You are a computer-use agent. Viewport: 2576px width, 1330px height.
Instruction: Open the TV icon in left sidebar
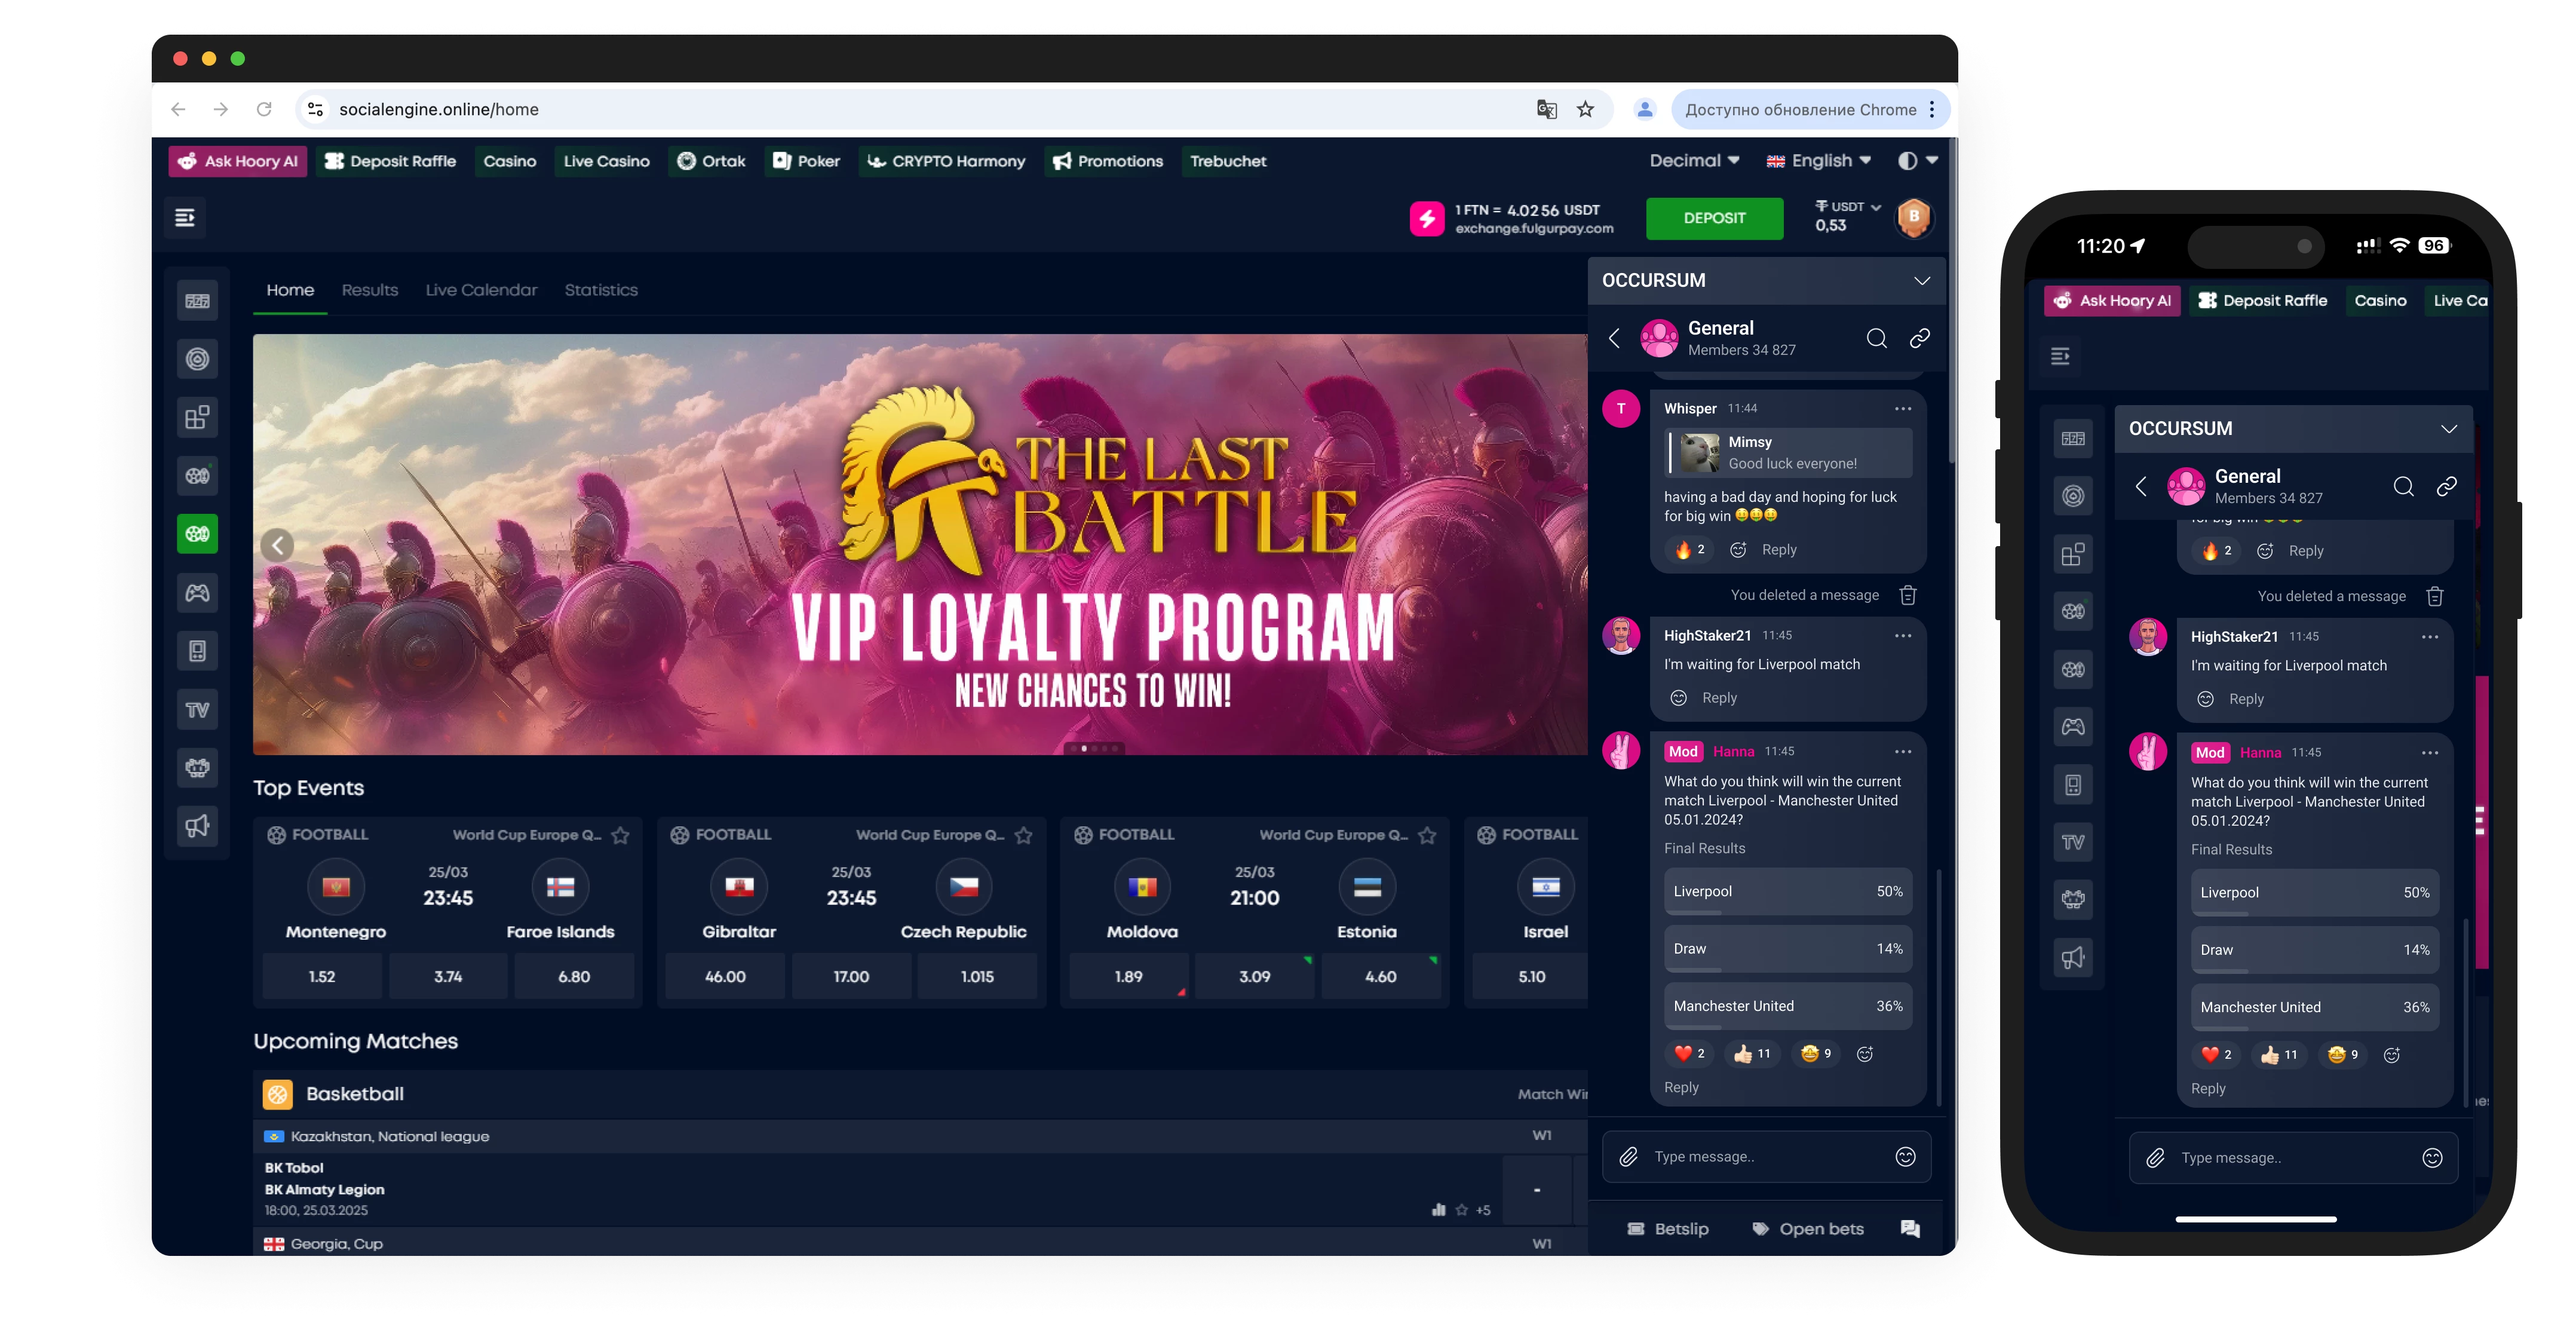(197, 710)
